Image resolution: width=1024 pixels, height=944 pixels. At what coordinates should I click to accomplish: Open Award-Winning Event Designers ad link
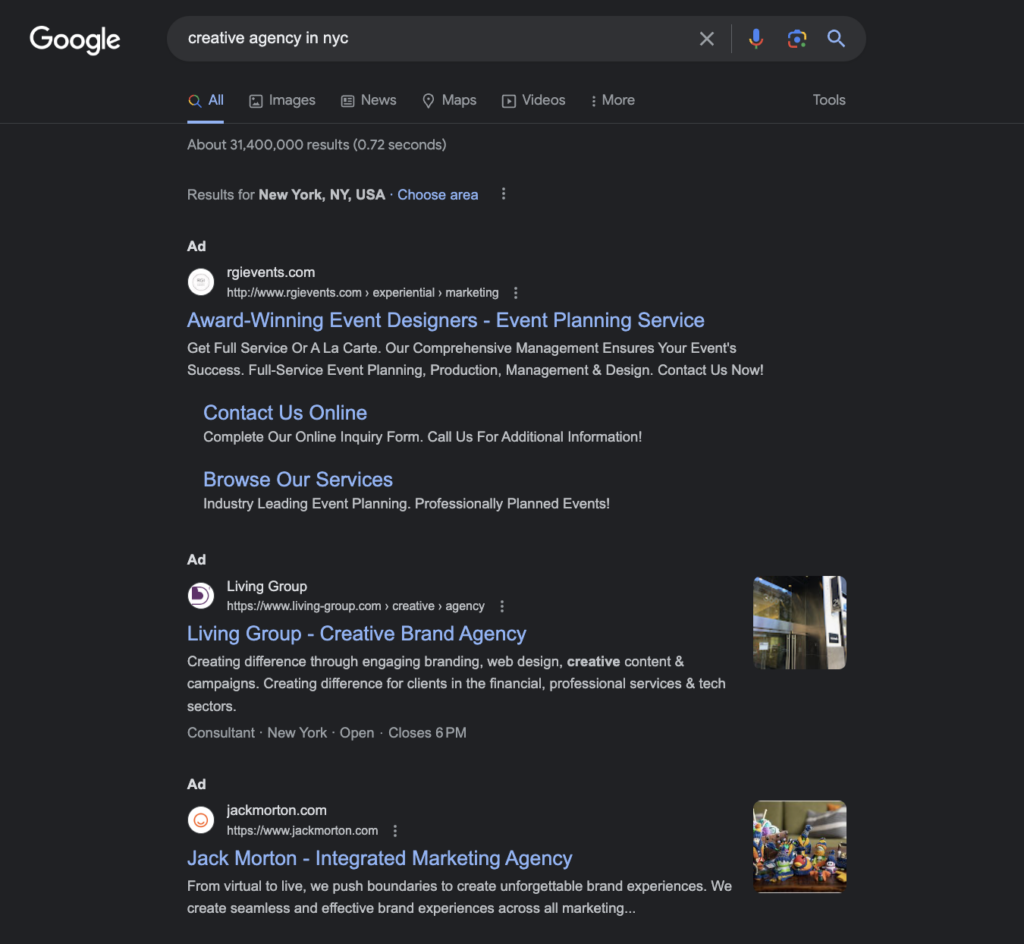click(x=445, y=320)
